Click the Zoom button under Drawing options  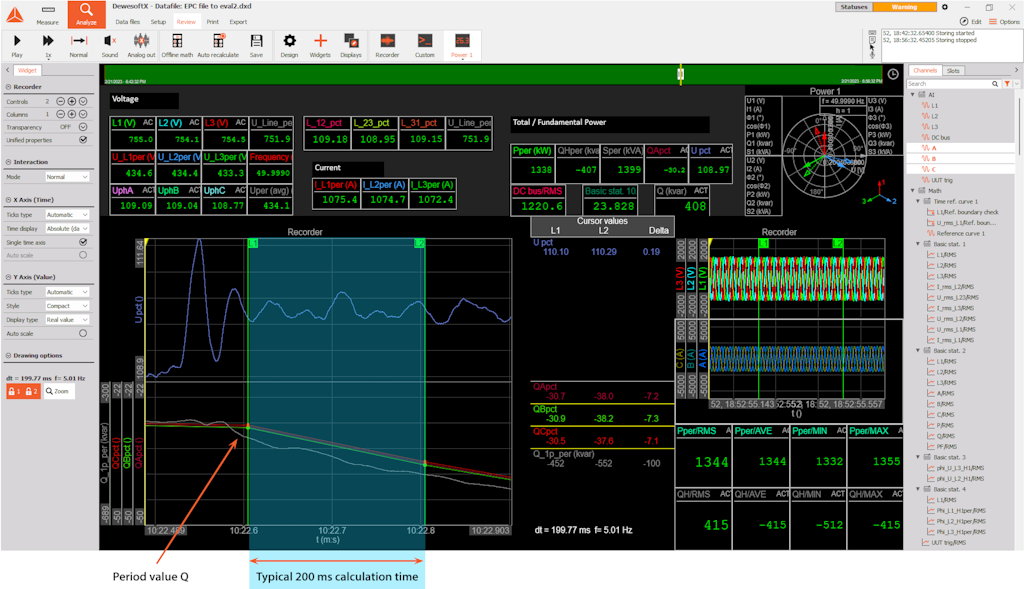(x=60, y=392)
